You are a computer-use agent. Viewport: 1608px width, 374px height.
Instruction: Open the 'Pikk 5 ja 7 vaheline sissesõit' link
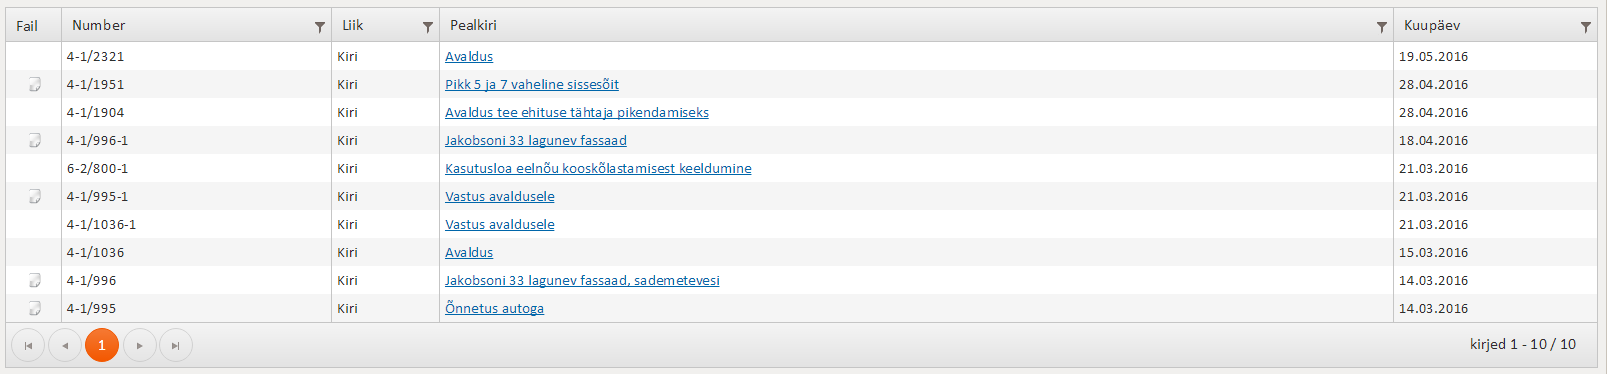click(x=532, y=84)
